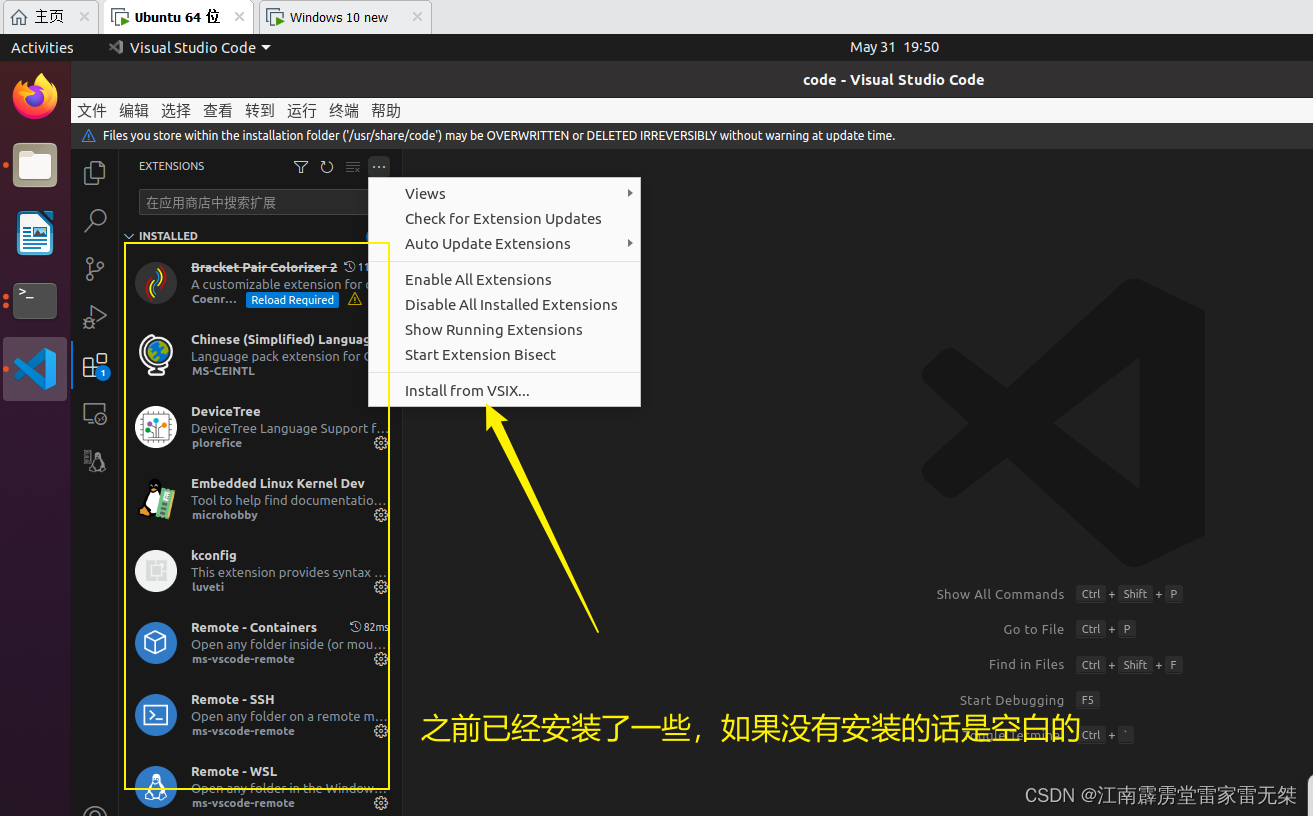Click Visual Studio Code dock icon
The height and width of the screenshot is (816, 1313).
tap(35, 369)
